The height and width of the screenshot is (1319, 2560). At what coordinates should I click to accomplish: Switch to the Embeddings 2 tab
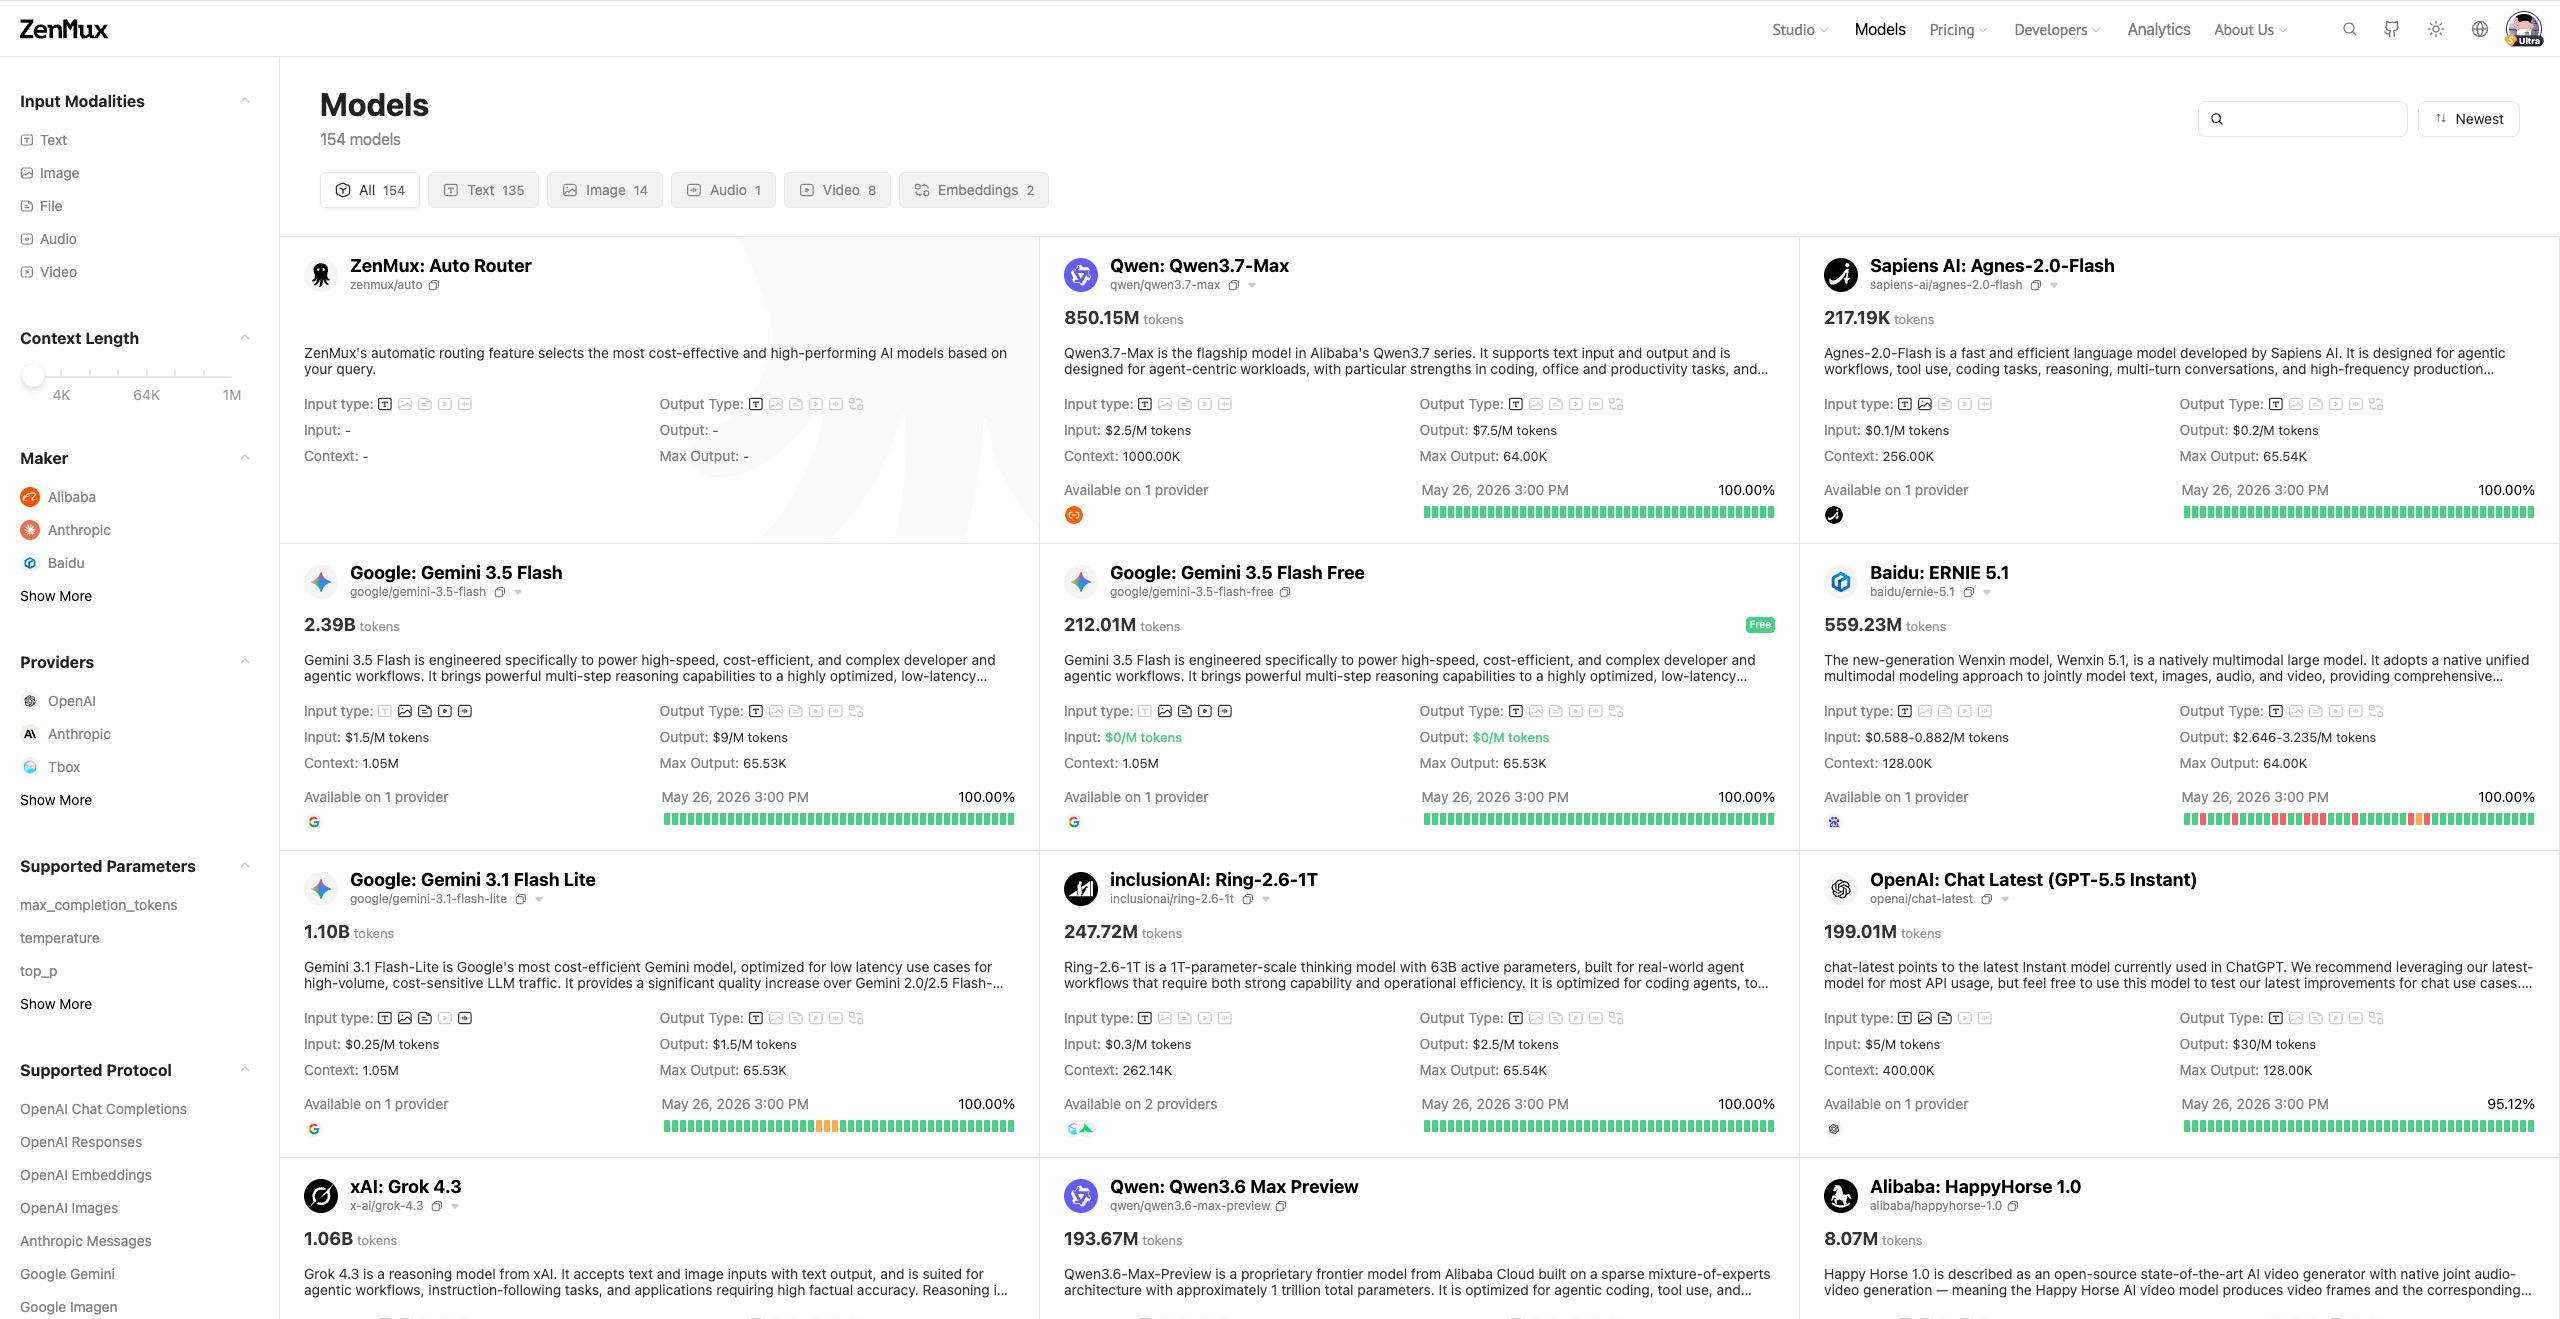tap(974, 190)
